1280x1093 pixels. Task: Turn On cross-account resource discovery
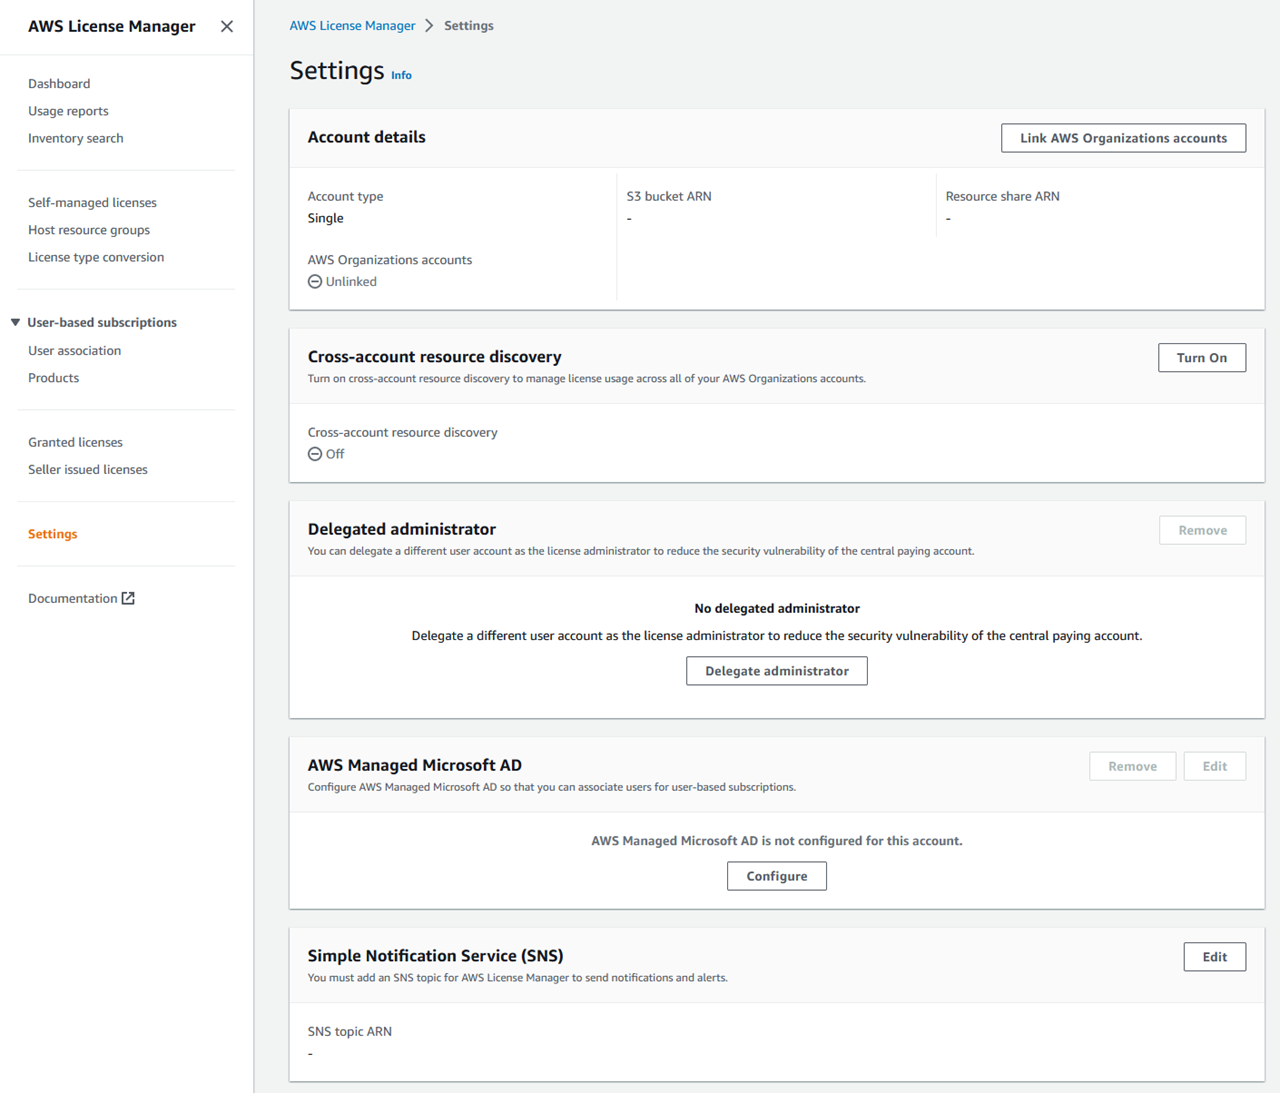(1202, 357)
